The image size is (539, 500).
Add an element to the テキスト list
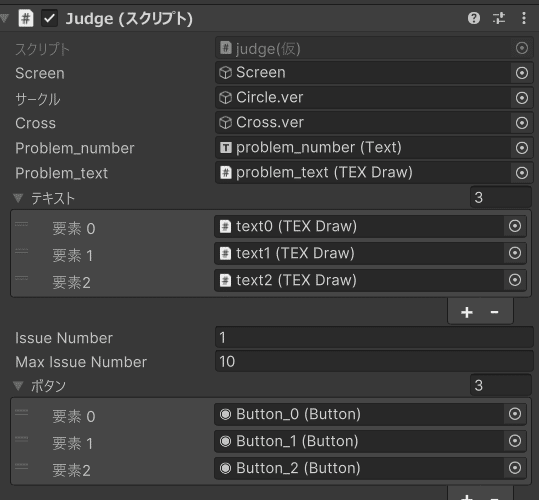pos(467,312)
